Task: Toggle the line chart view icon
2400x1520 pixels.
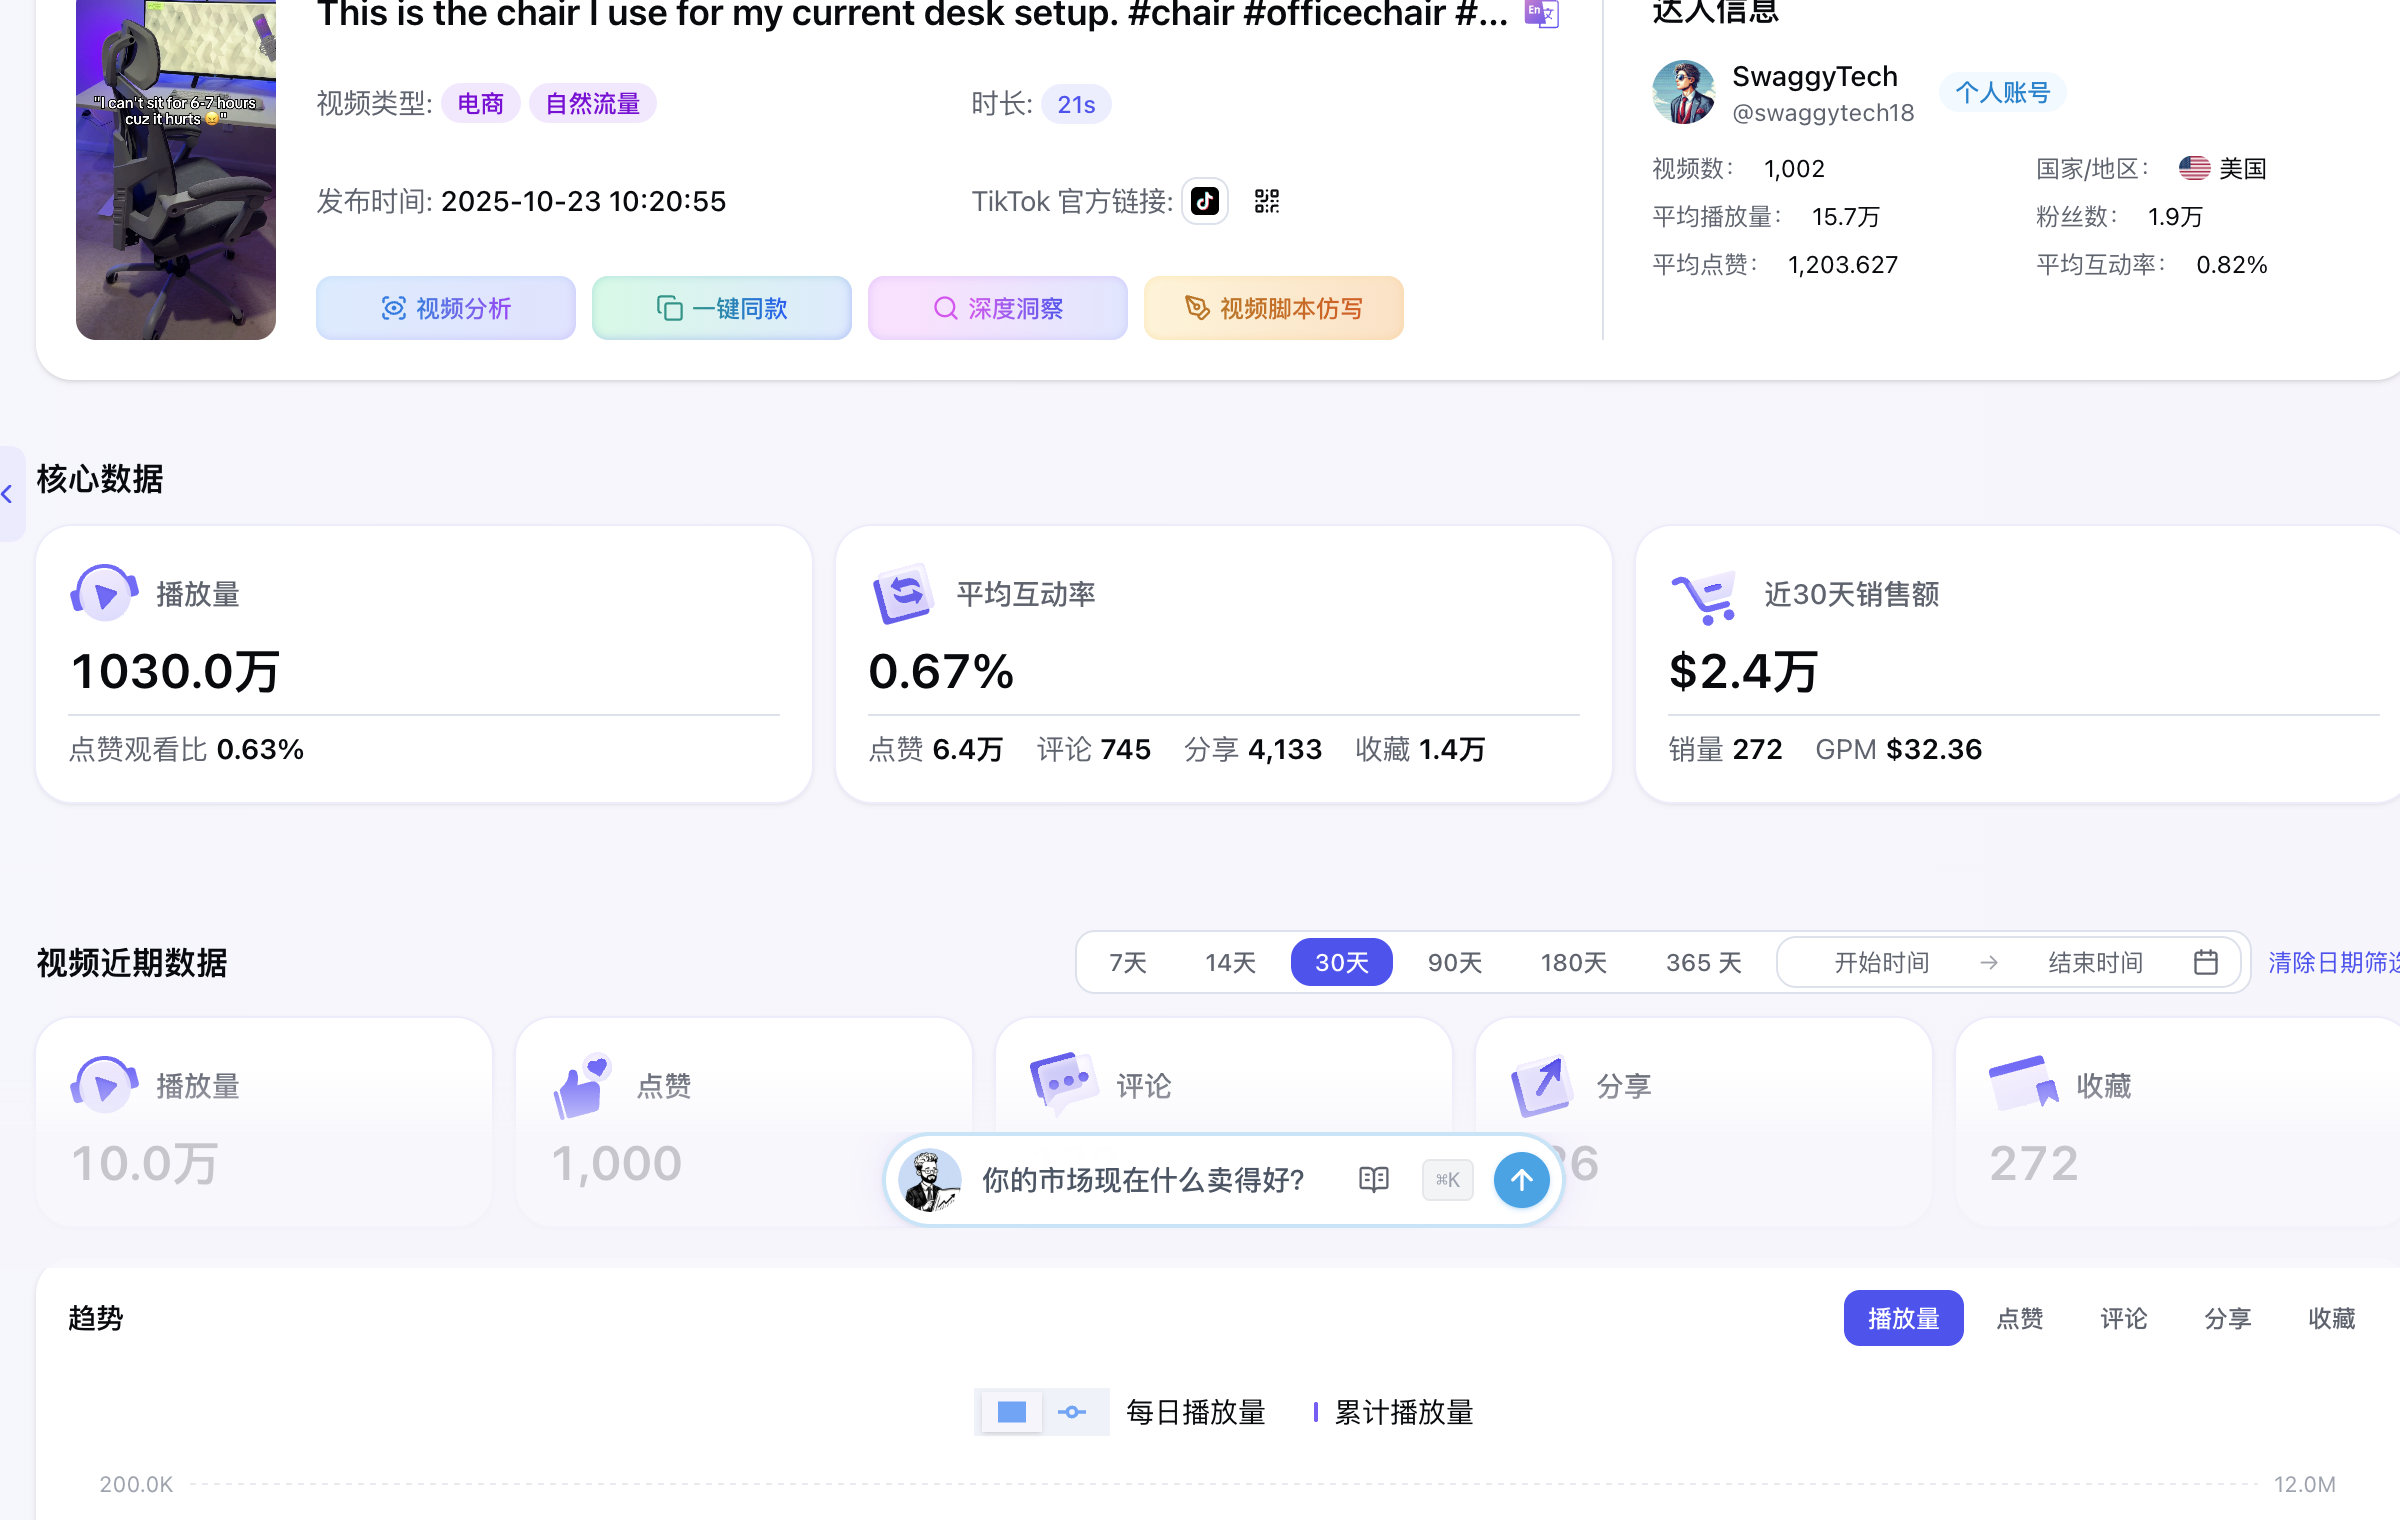Action: coord(1073,1412)
